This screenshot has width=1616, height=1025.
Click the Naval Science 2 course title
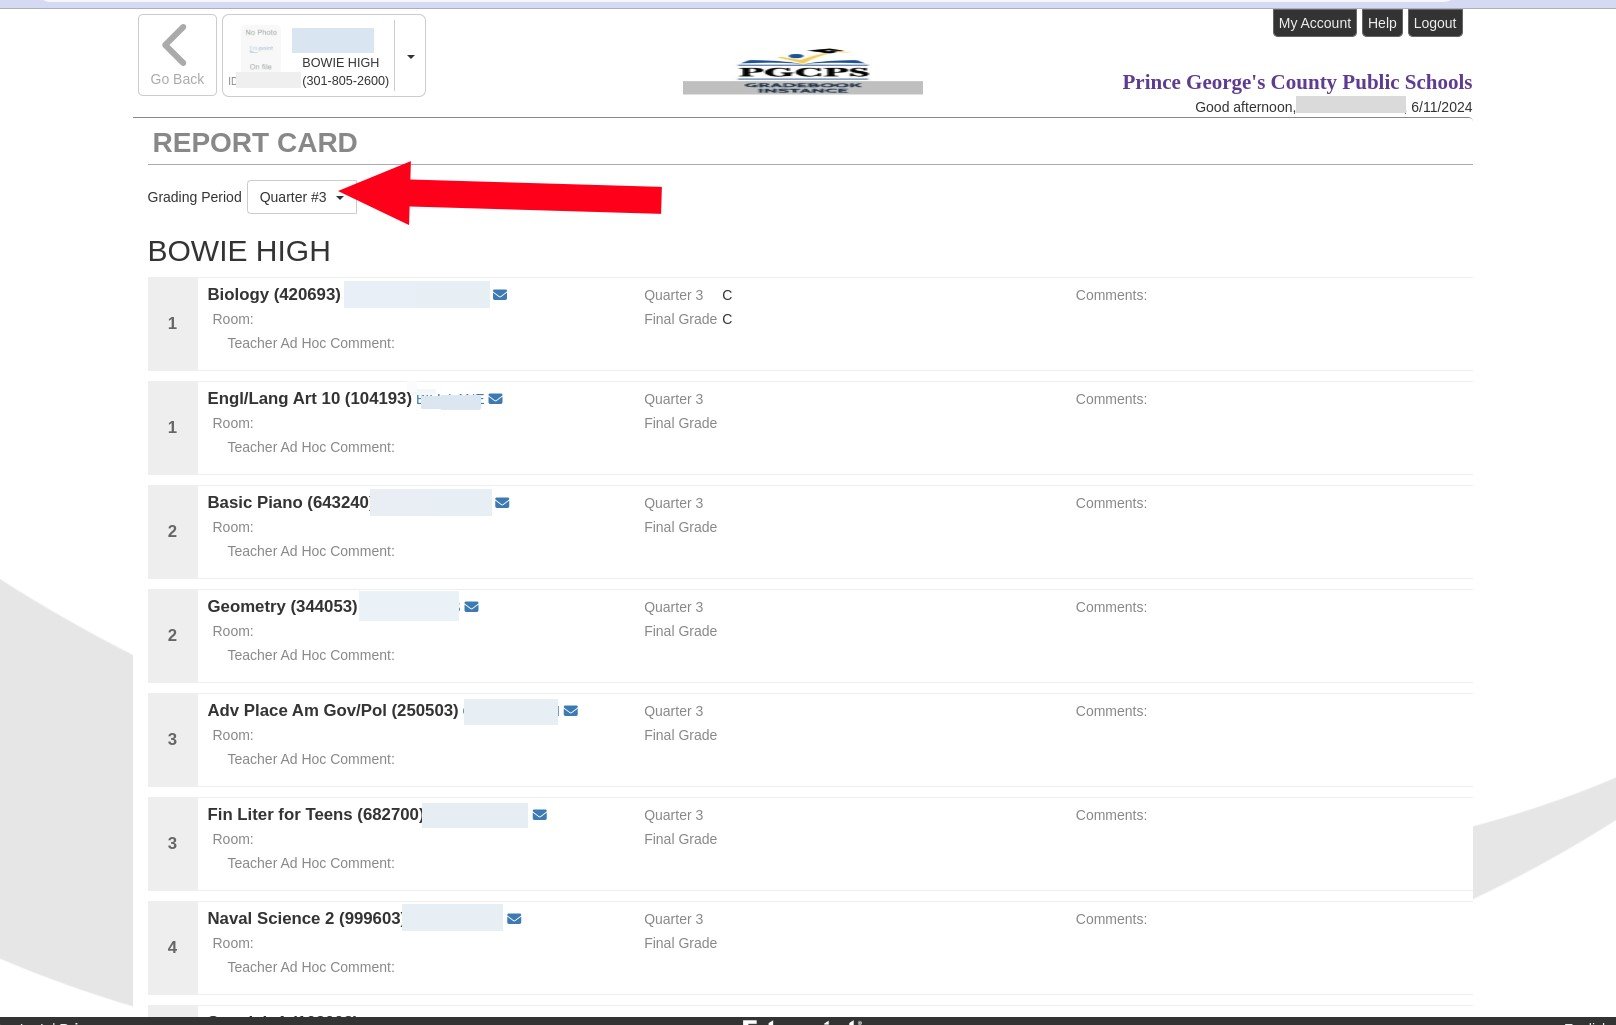coord(304,919)
